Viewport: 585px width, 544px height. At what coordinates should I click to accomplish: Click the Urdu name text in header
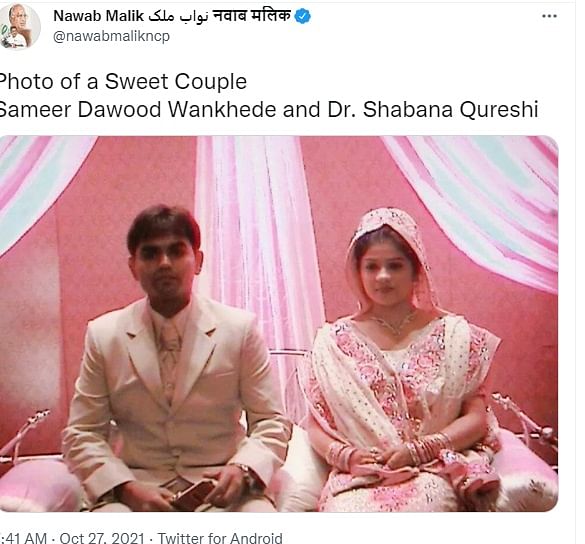coord(178,17)
